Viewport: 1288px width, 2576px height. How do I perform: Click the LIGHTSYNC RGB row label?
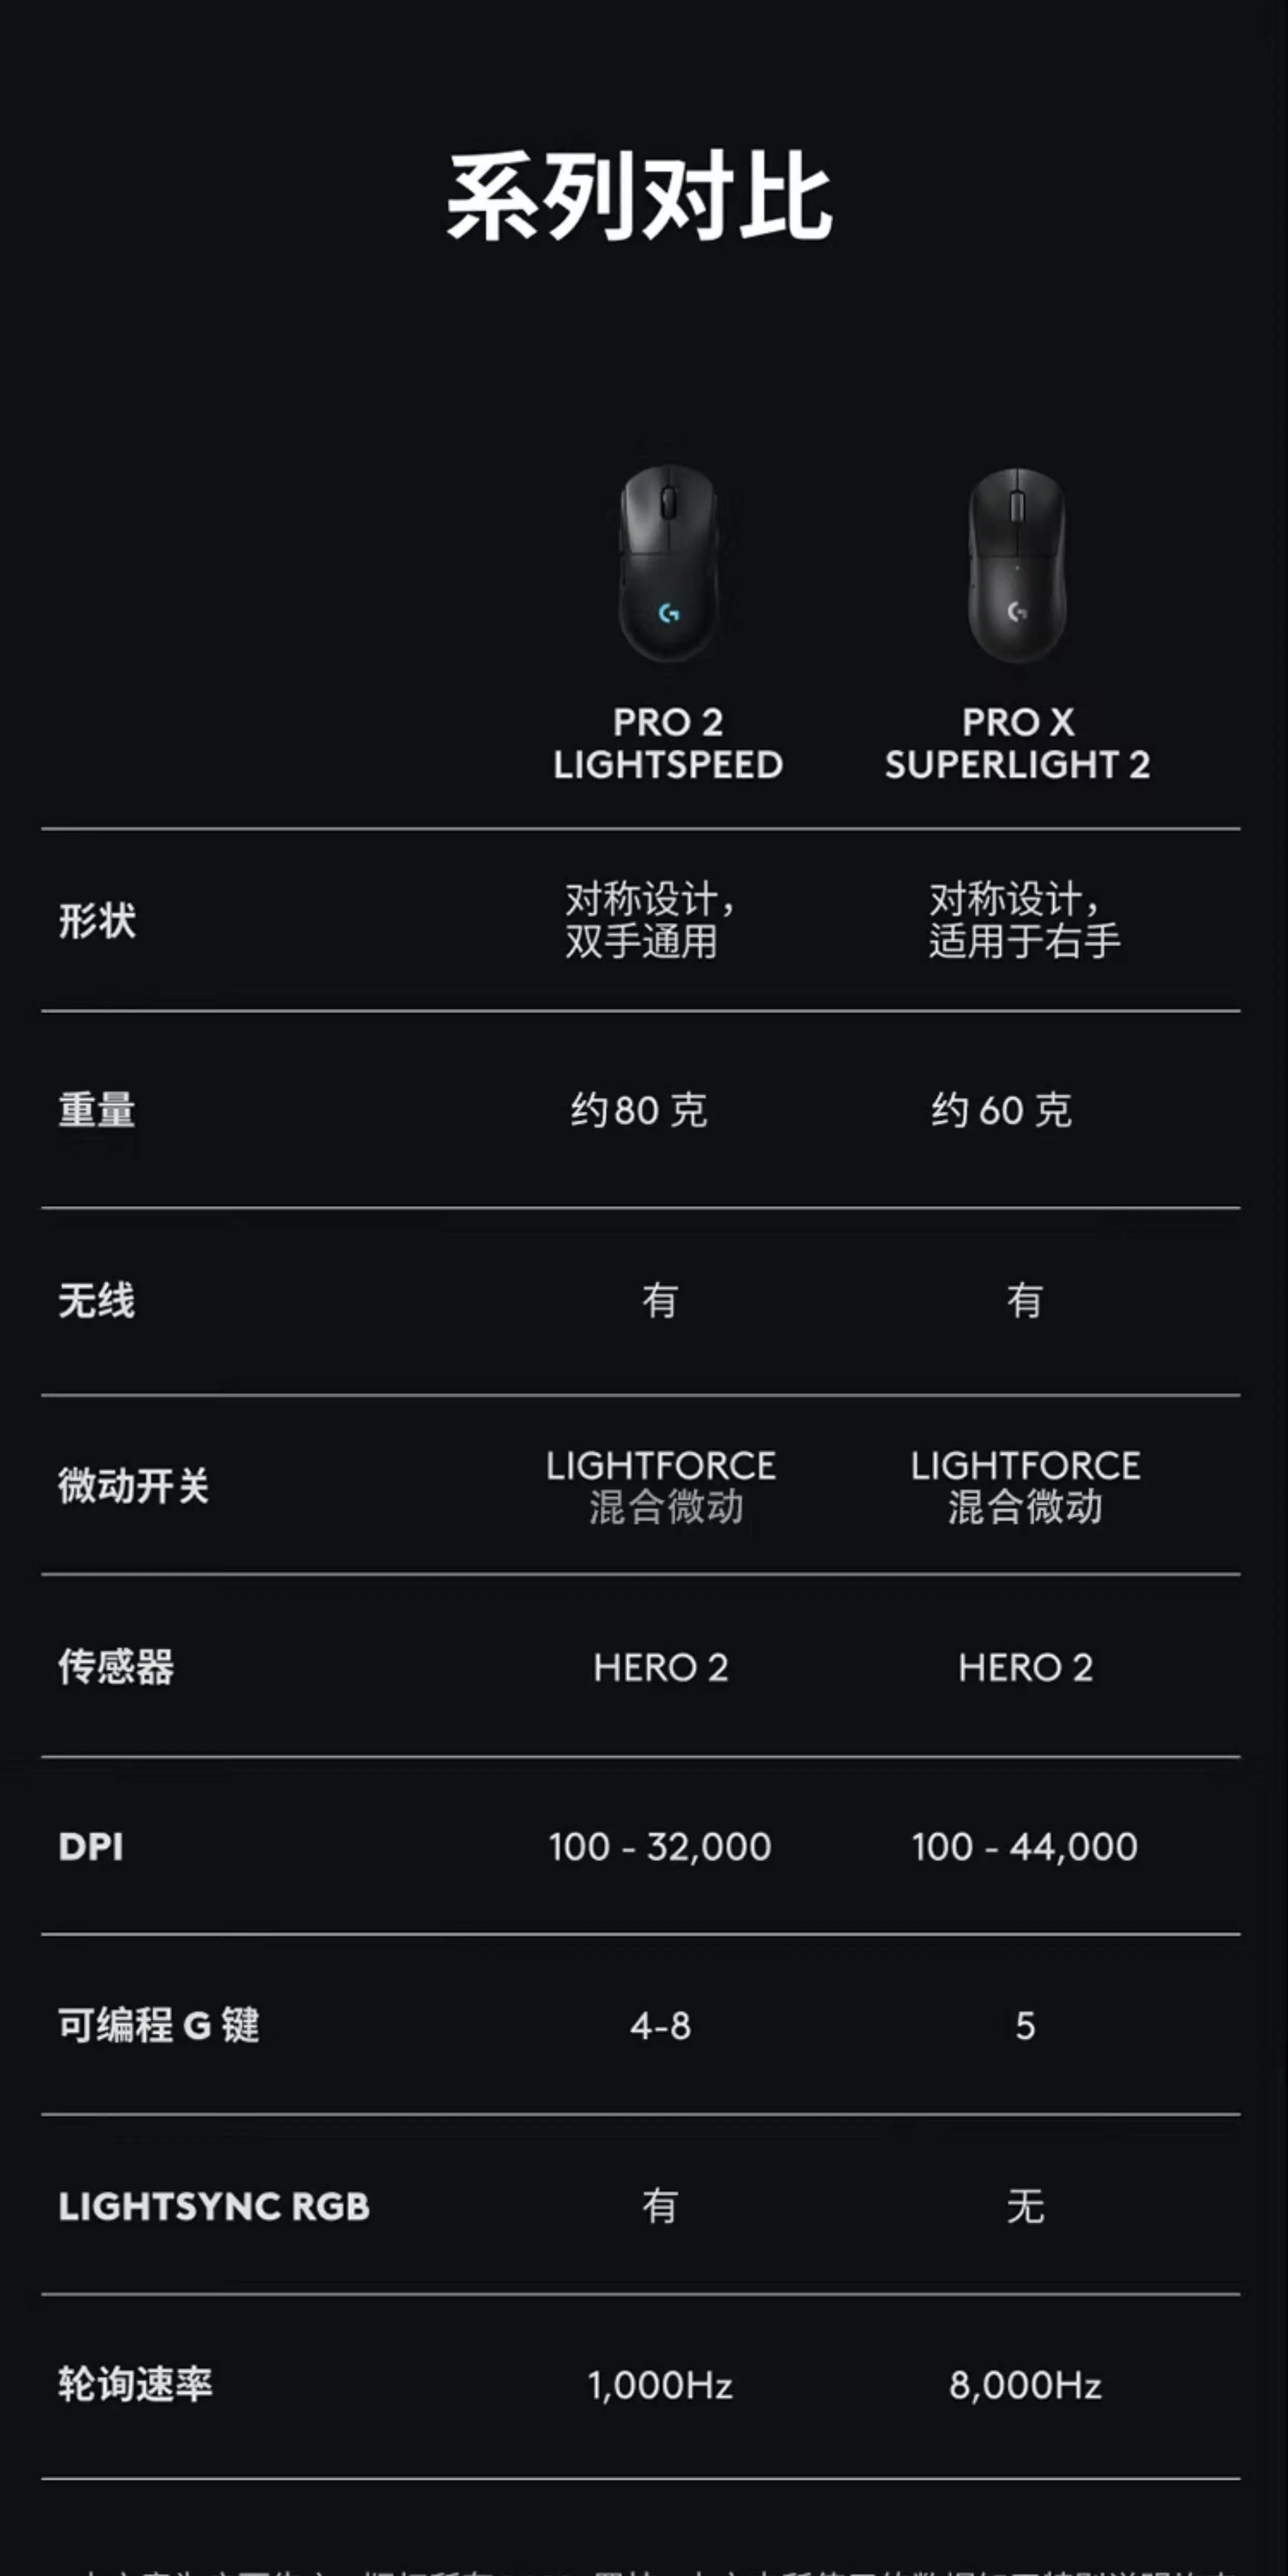(214, 2206)
